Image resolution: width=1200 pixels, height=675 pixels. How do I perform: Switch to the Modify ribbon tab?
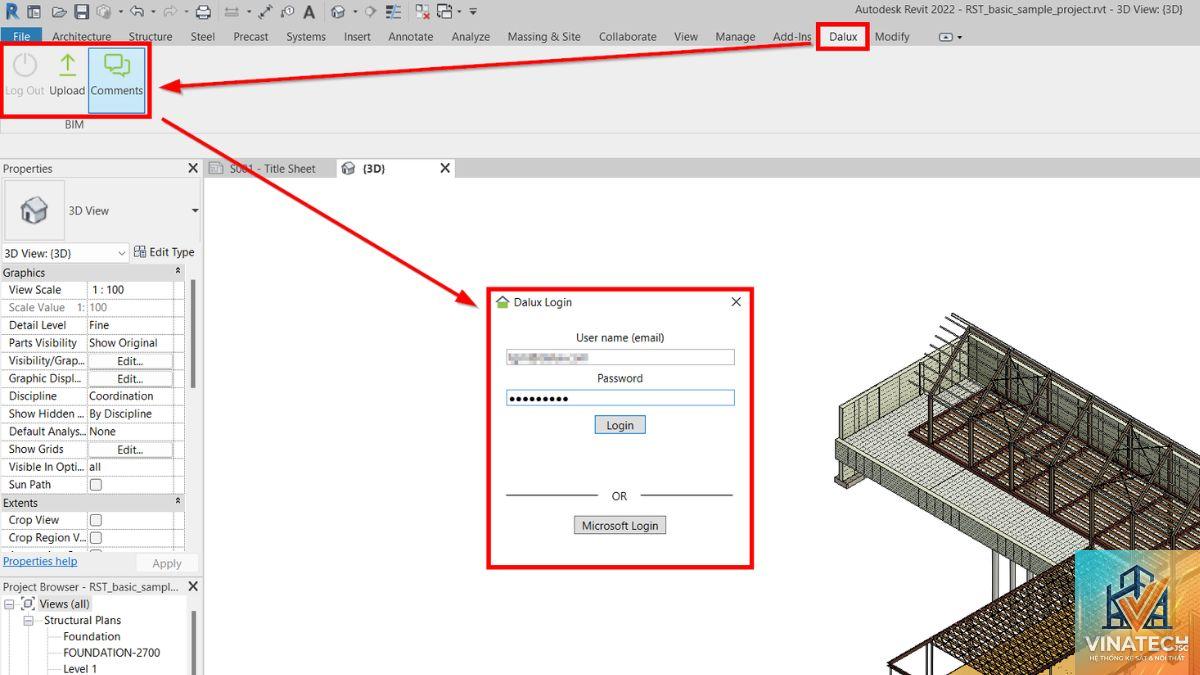click(892, 36)
